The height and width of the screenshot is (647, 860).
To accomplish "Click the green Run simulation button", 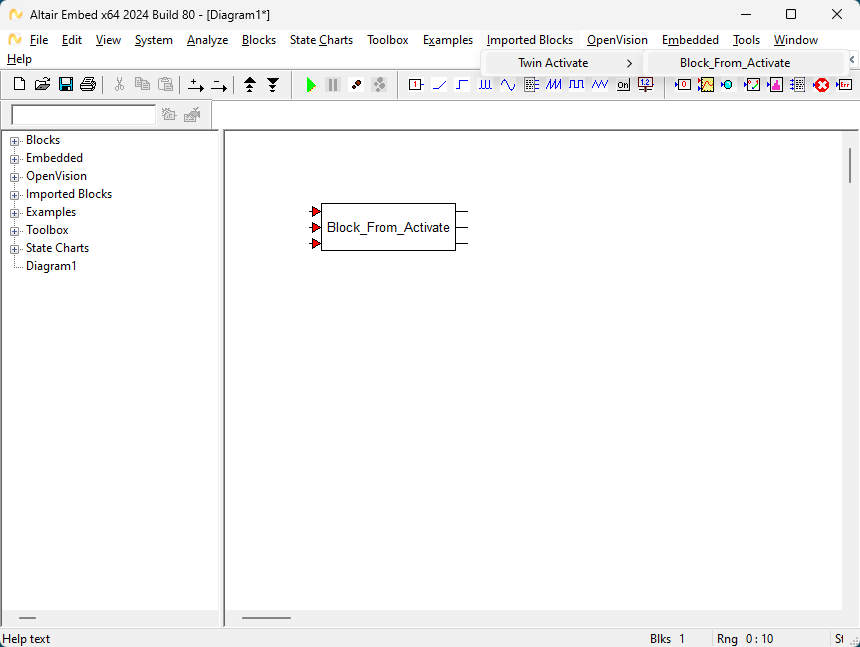I will (x=311, y=85).
